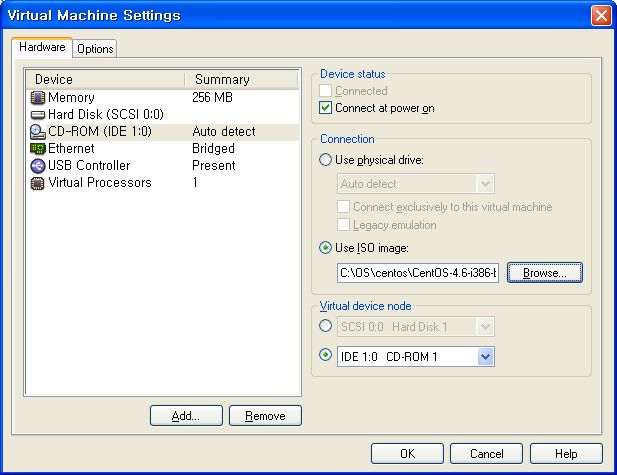
Task: Select the Ethernet adapter icon
Action: tap(38, 149)
